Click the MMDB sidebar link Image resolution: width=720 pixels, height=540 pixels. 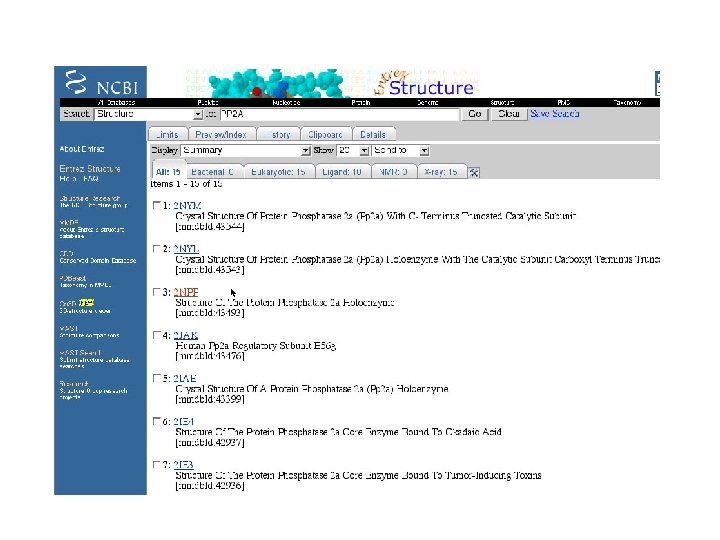click(x=69, y=222)
